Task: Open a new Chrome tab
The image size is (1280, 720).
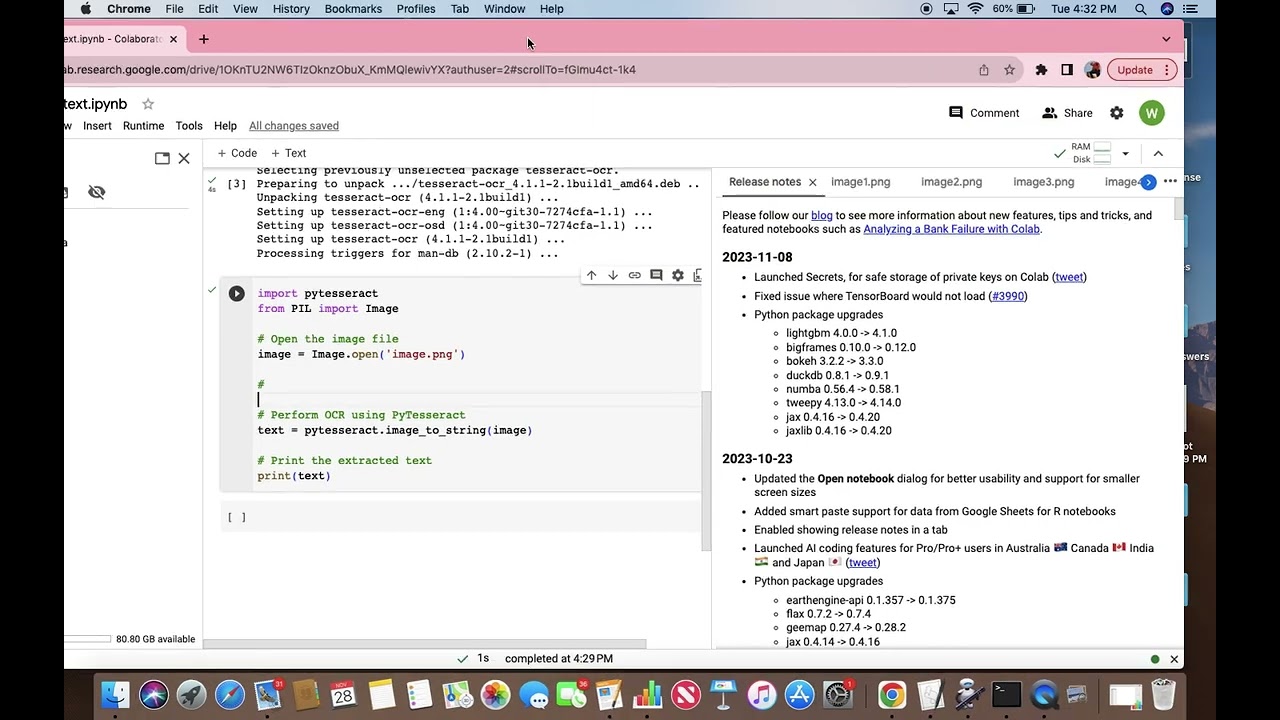Action: pos(204,39)
